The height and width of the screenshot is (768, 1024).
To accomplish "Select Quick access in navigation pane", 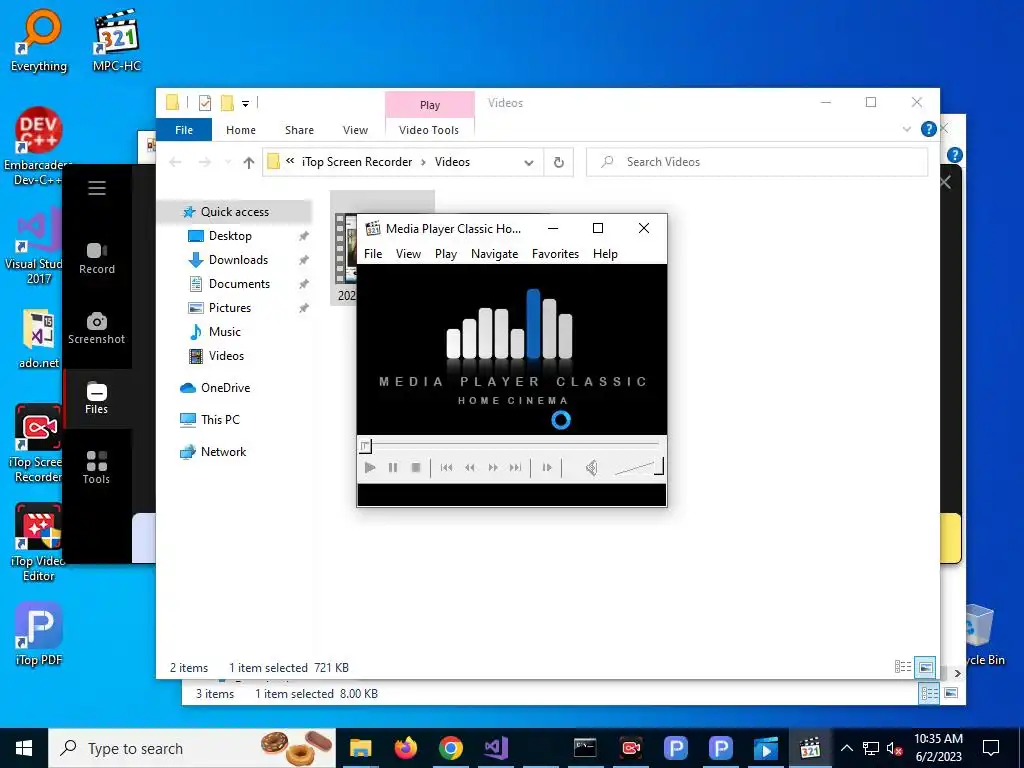I will click(234, 212).
